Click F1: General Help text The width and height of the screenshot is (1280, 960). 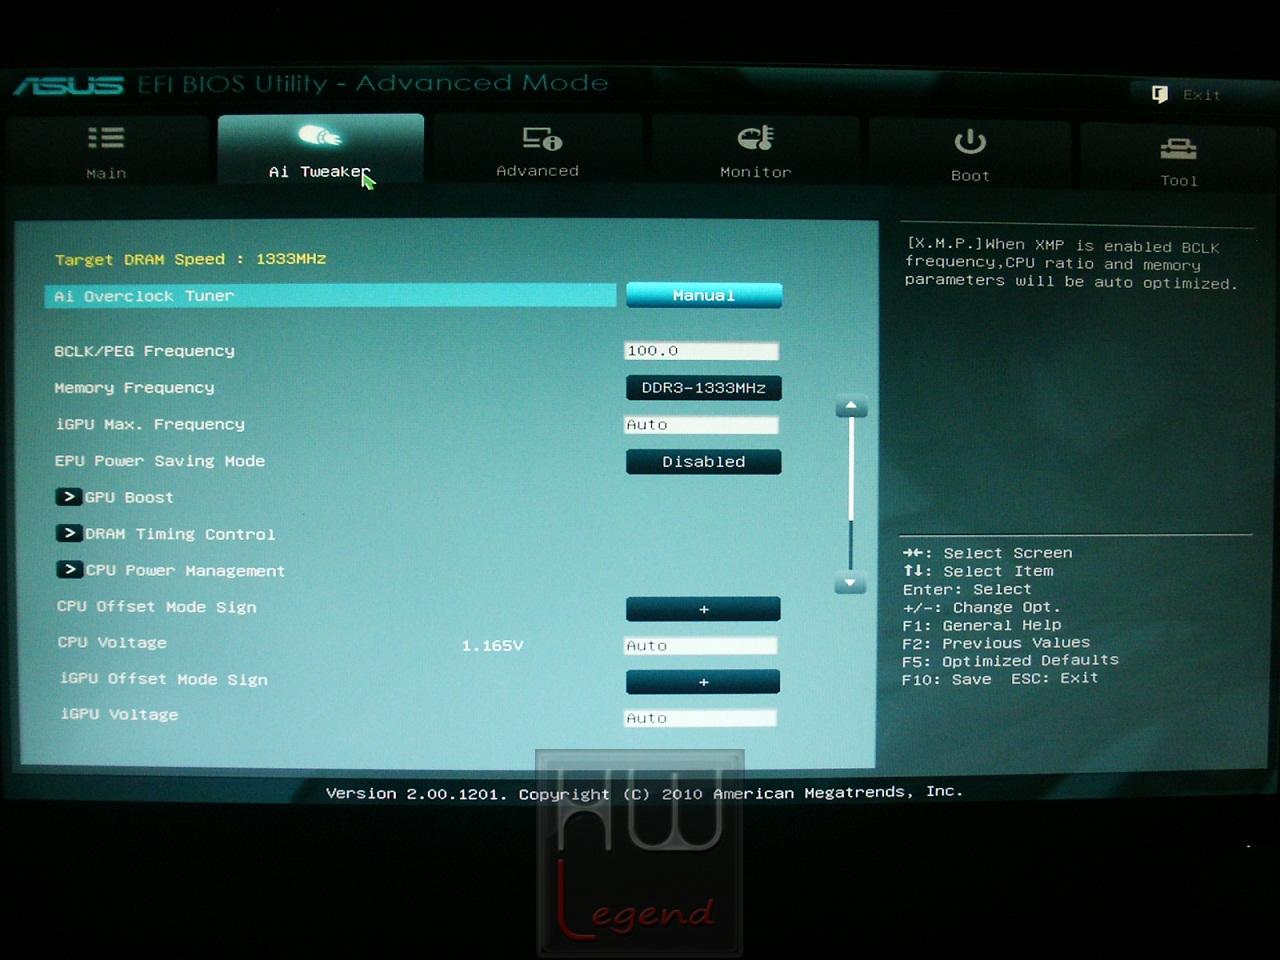tap(982, 625)
